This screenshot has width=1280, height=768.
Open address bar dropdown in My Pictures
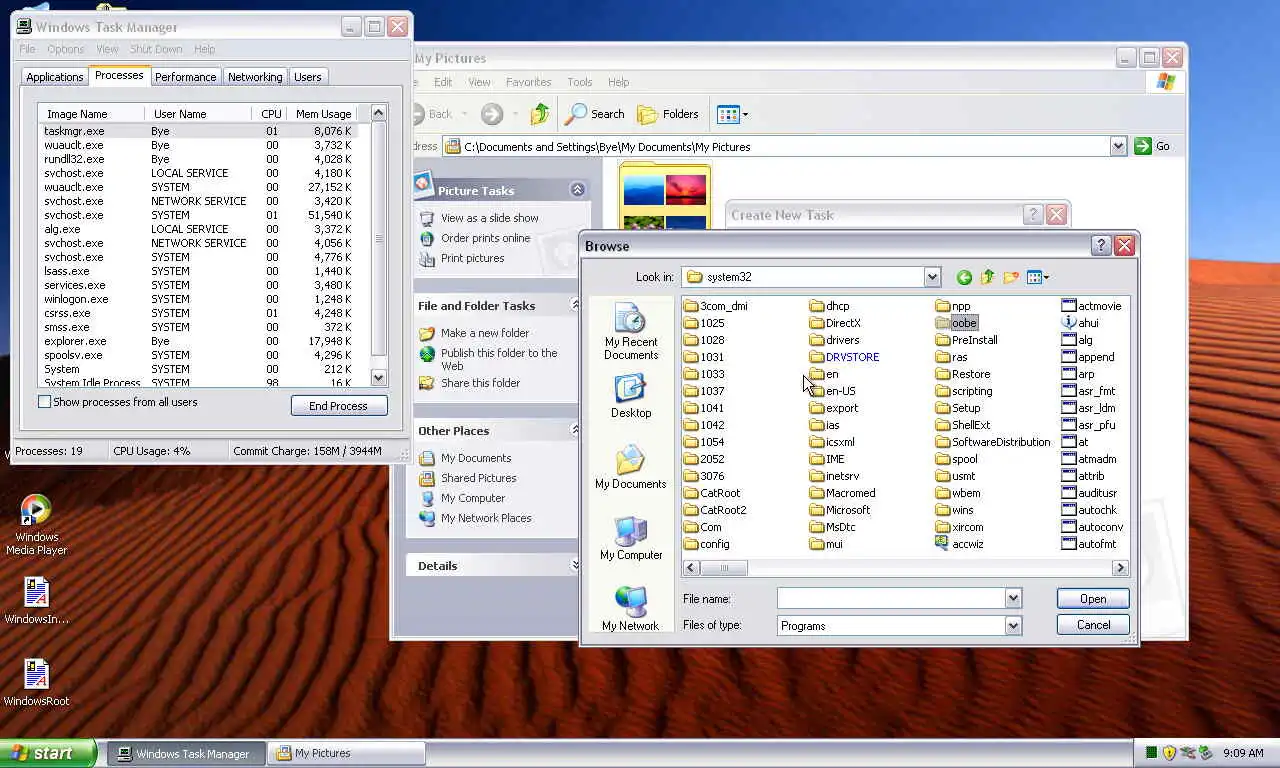point(1118,146)
